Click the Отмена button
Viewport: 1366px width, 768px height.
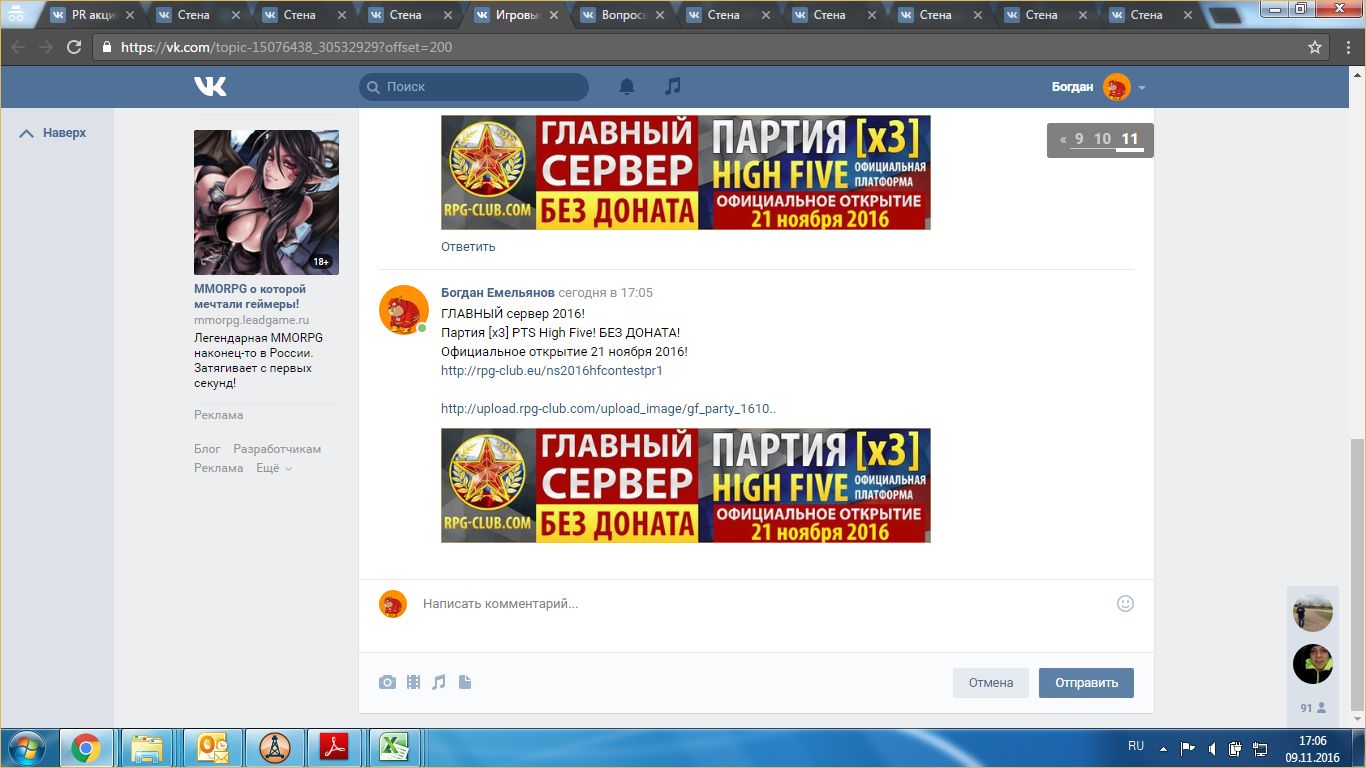(x=990, y=683)
